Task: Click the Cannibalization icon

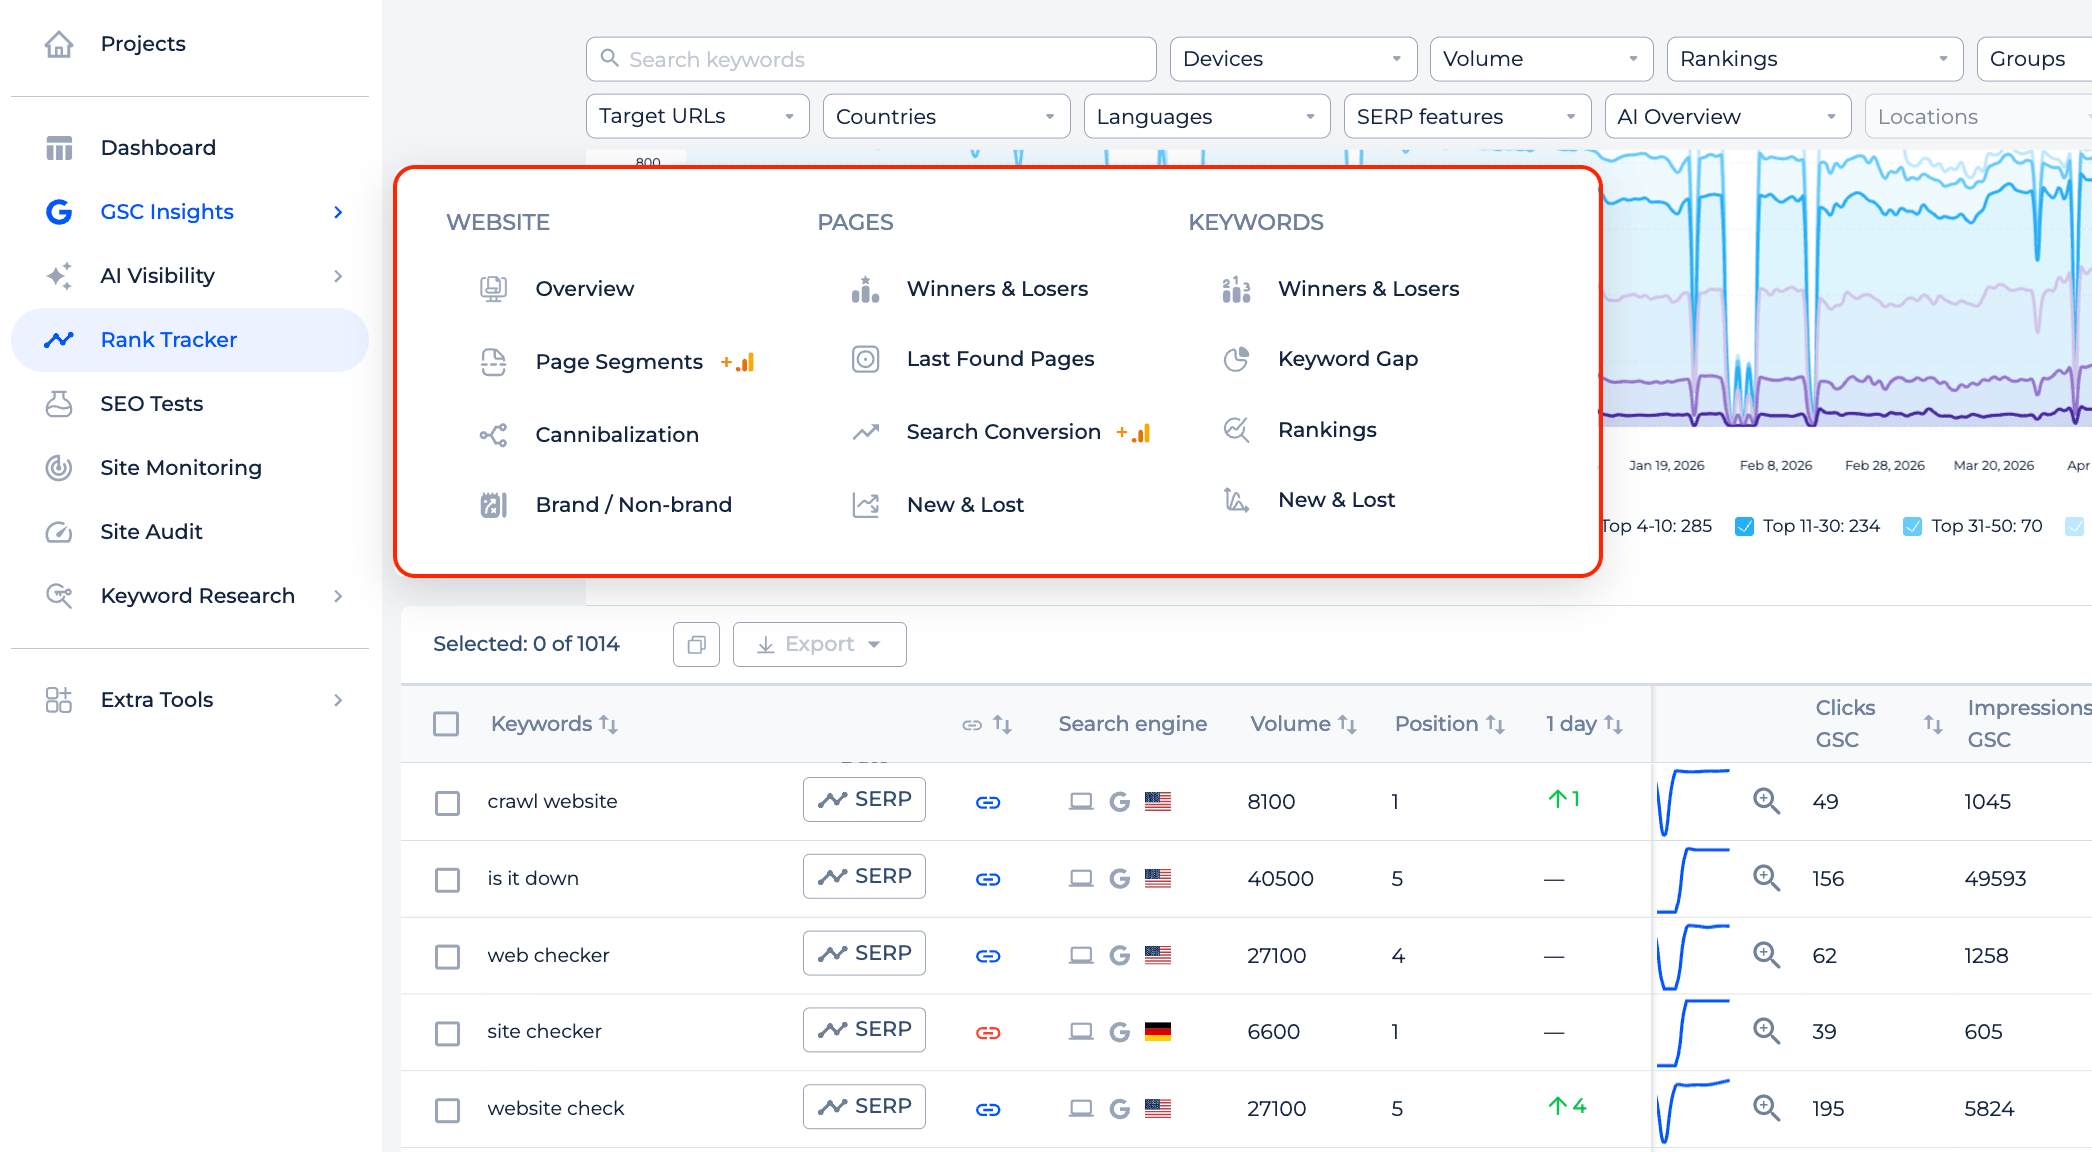Action: (493, 435)
